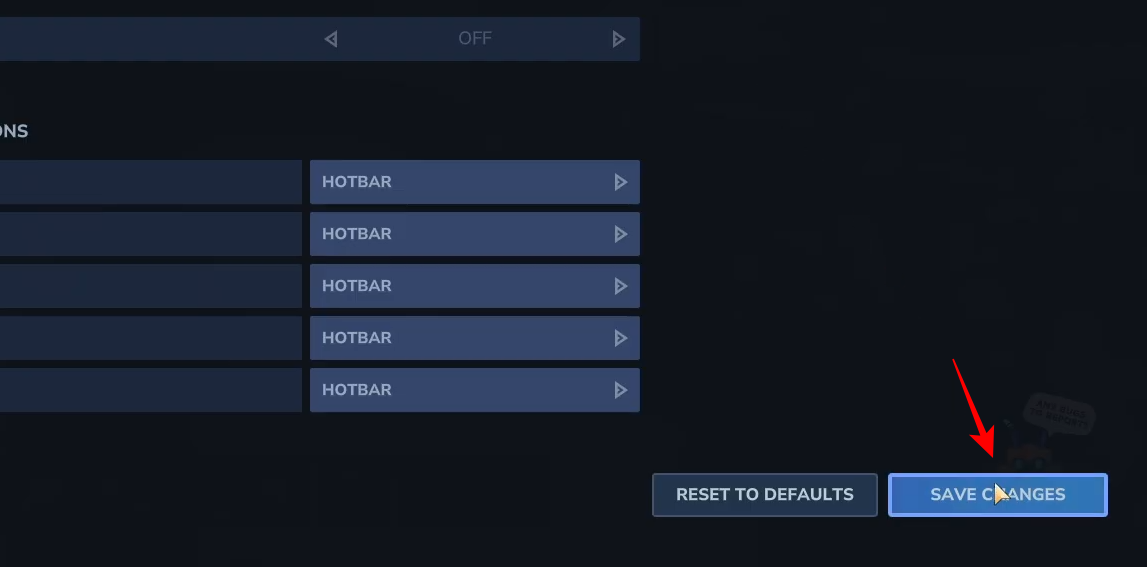The width and height of the screenshot is (1147, 567).
Task: Open the fourth HOTBAR dropdown
Action: pos(474,338)
